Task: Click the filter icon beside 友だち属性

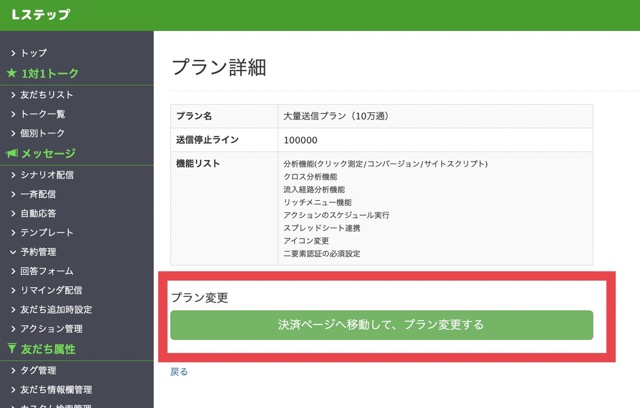Action: click(11, 349)
